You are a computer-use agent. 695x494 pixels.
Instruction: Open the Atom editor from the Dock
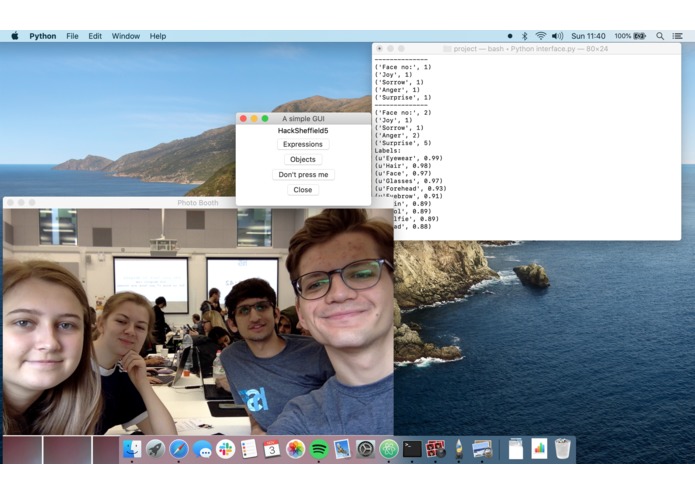pos(389,449)
